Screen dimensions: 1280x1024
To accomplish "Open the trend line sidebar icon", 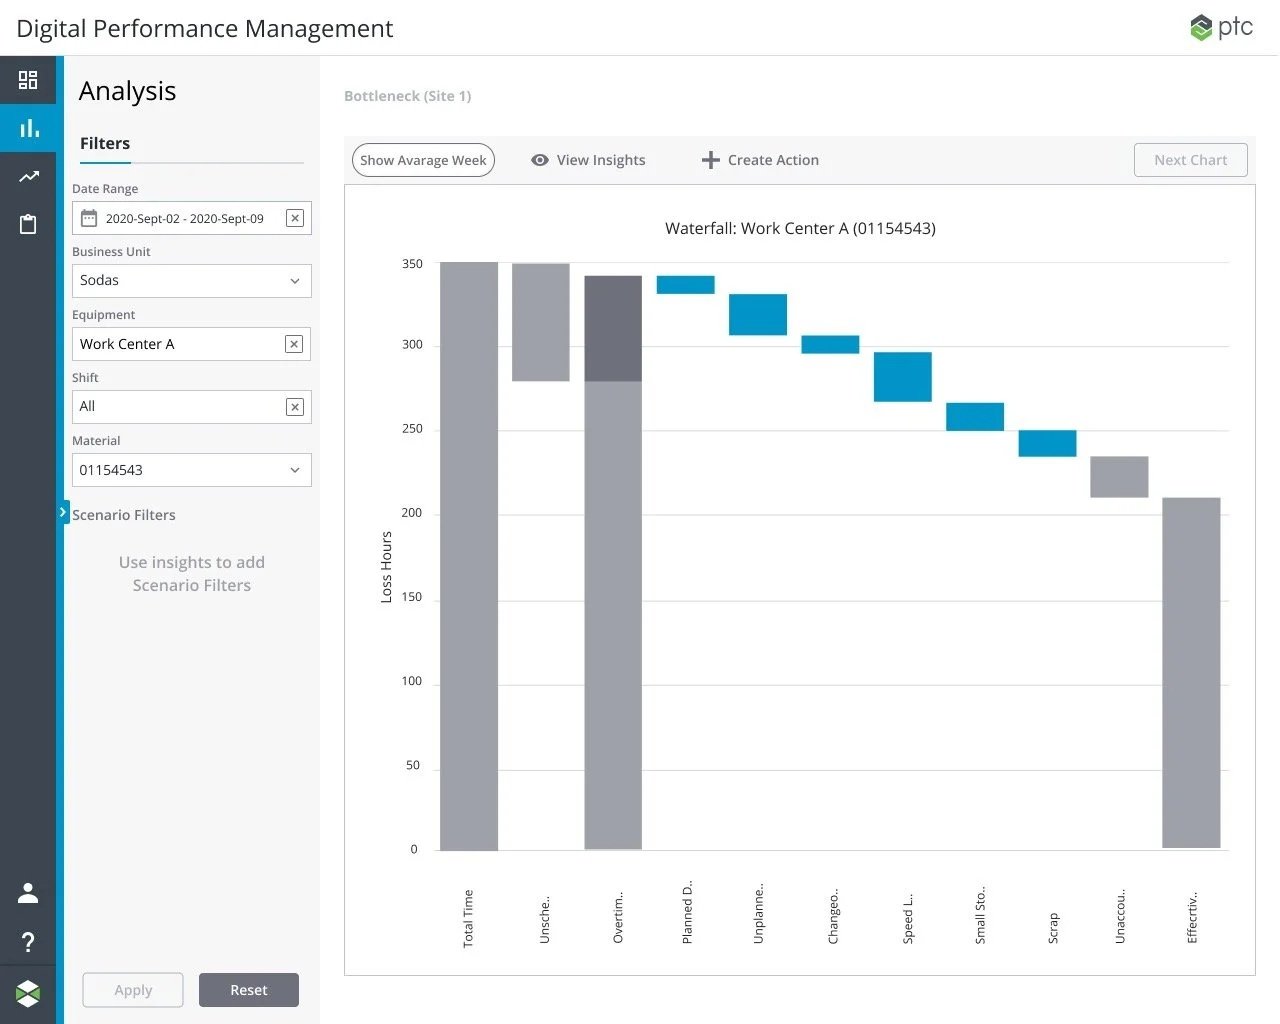I will [x=29, y=177].
